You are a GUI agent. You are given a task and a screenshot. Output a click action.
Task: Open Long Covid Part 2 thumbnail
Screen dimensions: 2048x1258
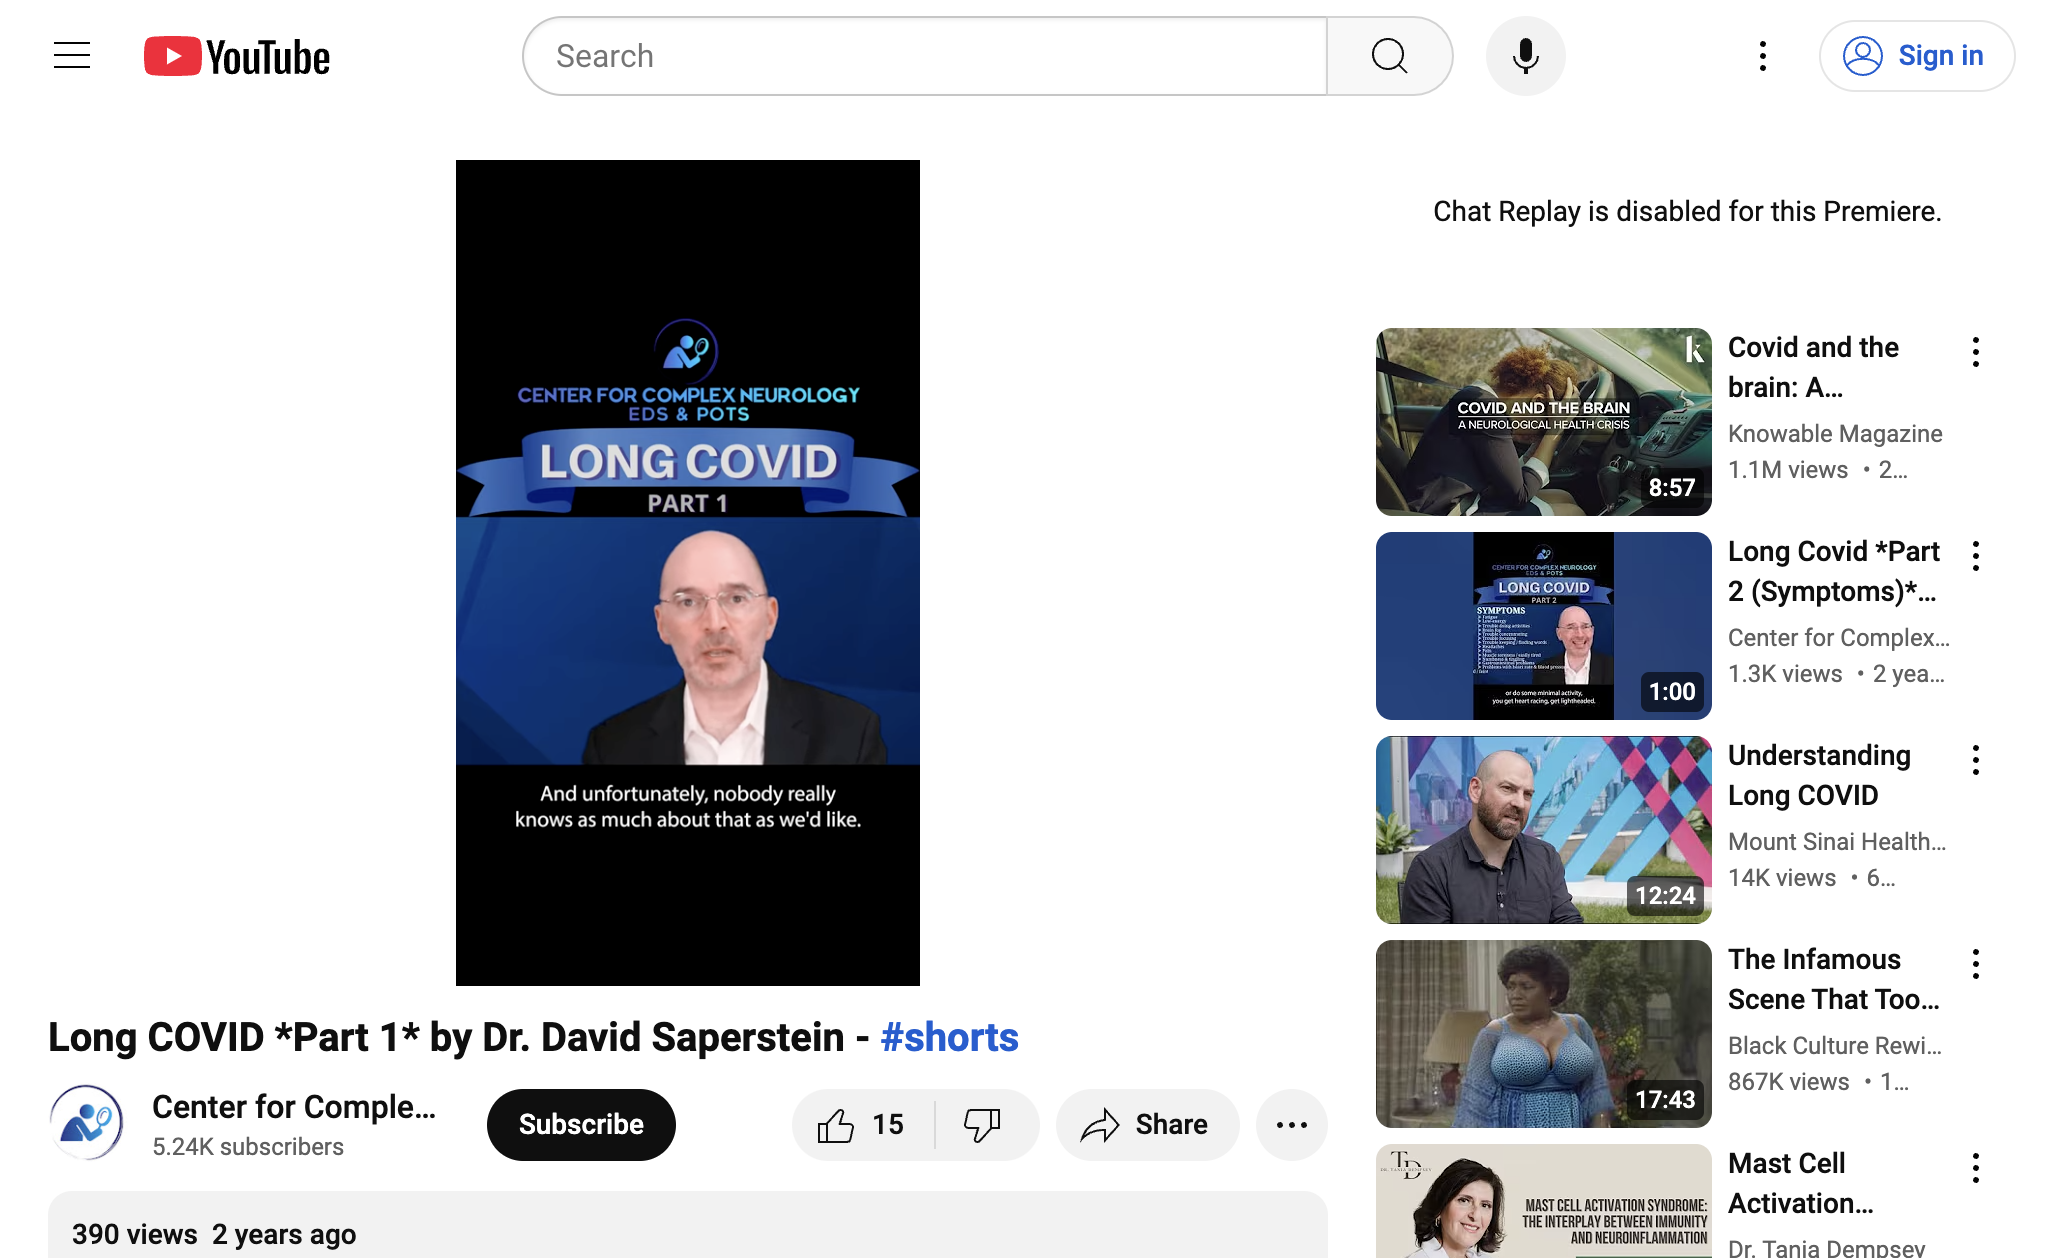1543,626
